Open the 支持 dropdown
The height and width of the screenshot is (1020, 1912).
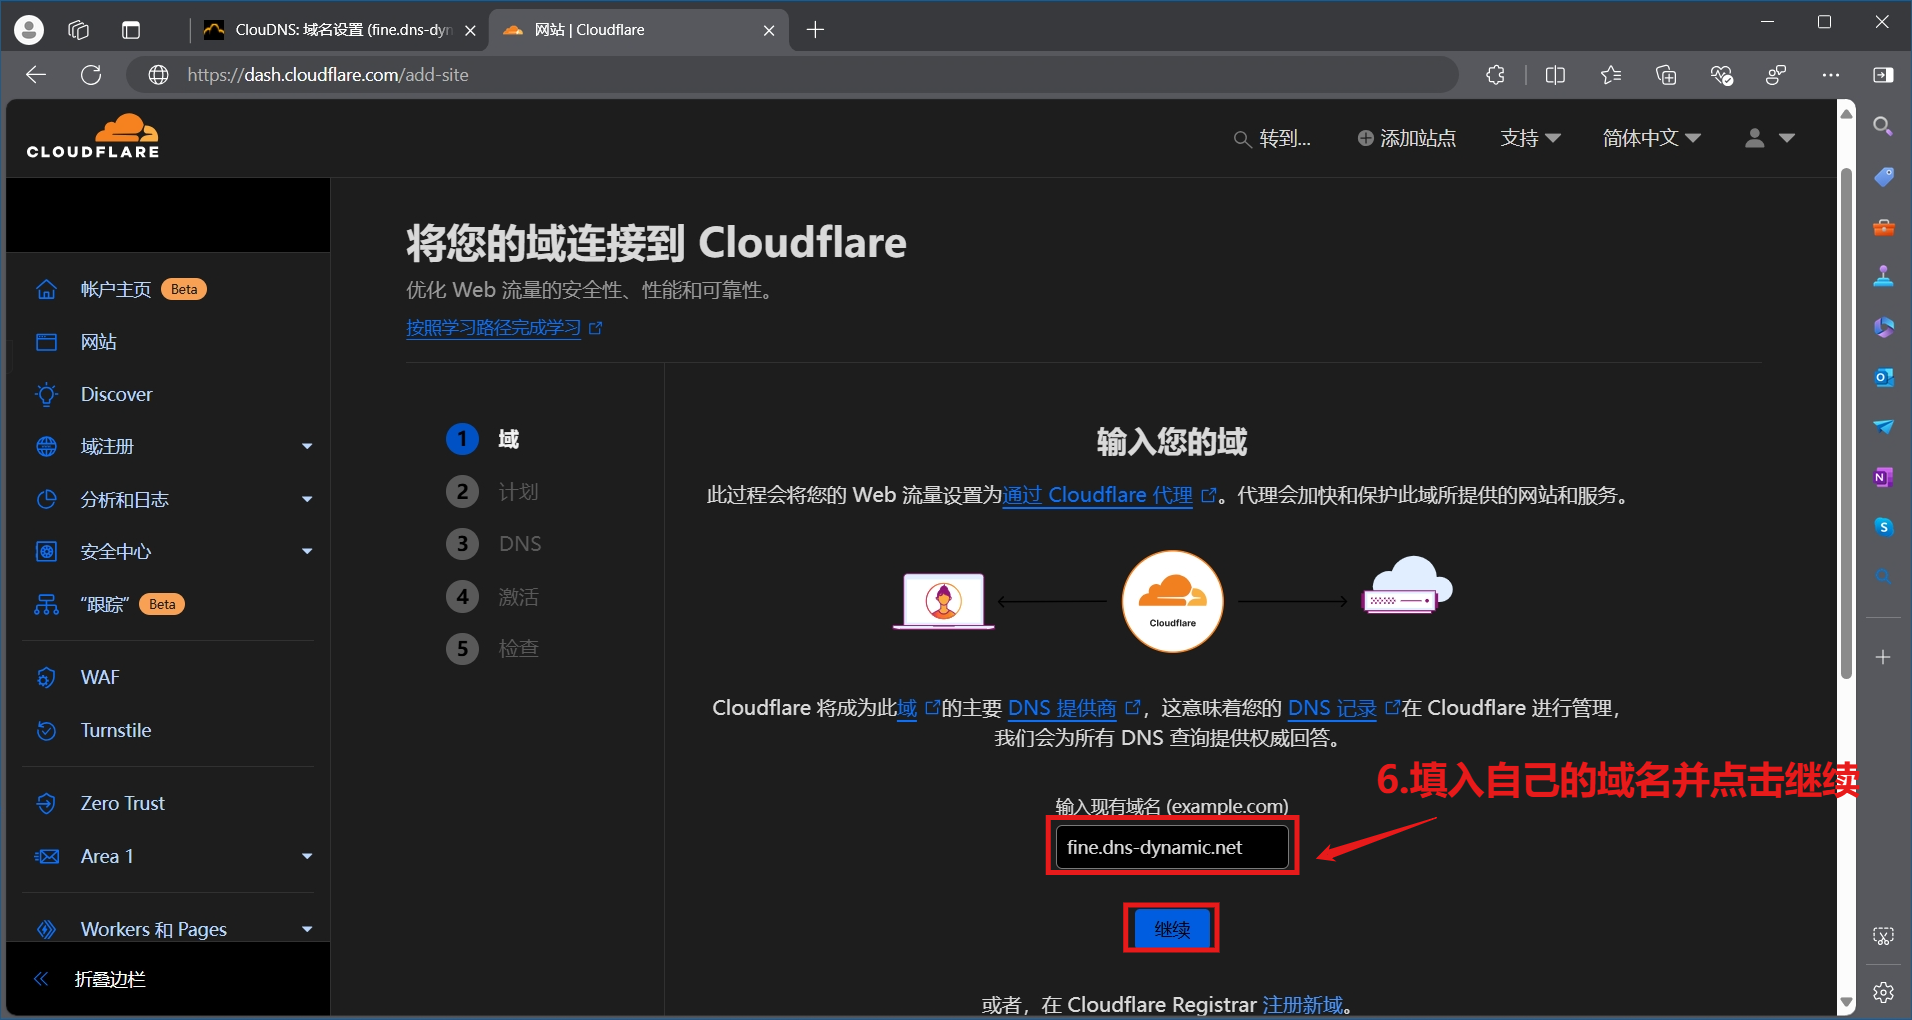point(1530,138)
